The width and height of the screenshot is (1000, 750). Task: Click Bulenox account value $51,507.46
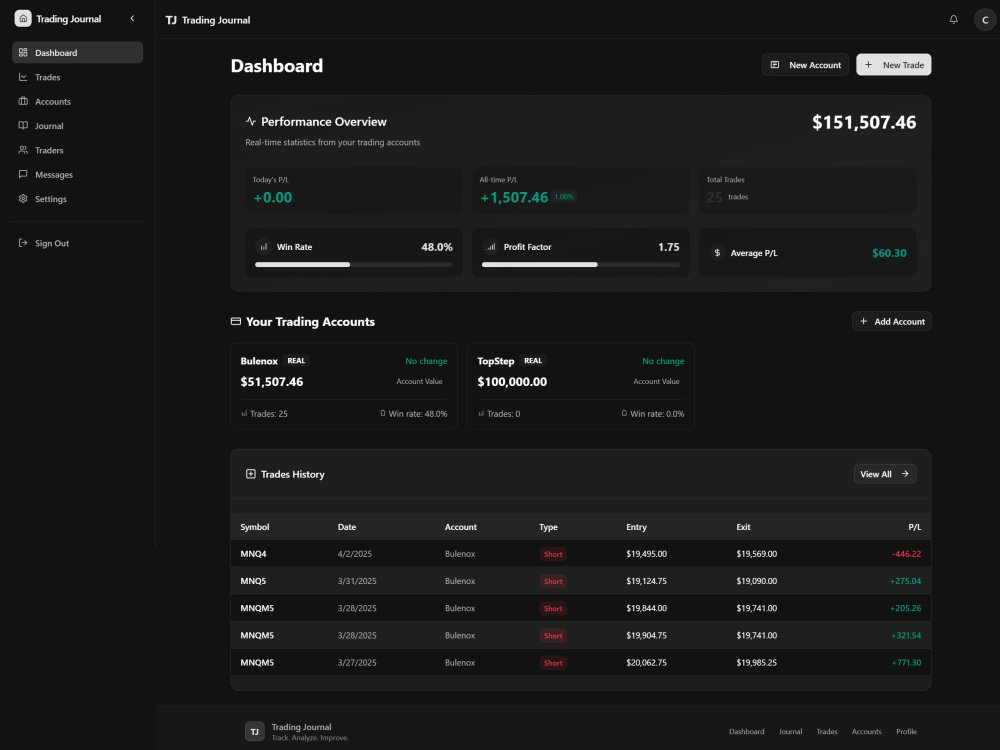pyautogui.click(x=272, y=382)
